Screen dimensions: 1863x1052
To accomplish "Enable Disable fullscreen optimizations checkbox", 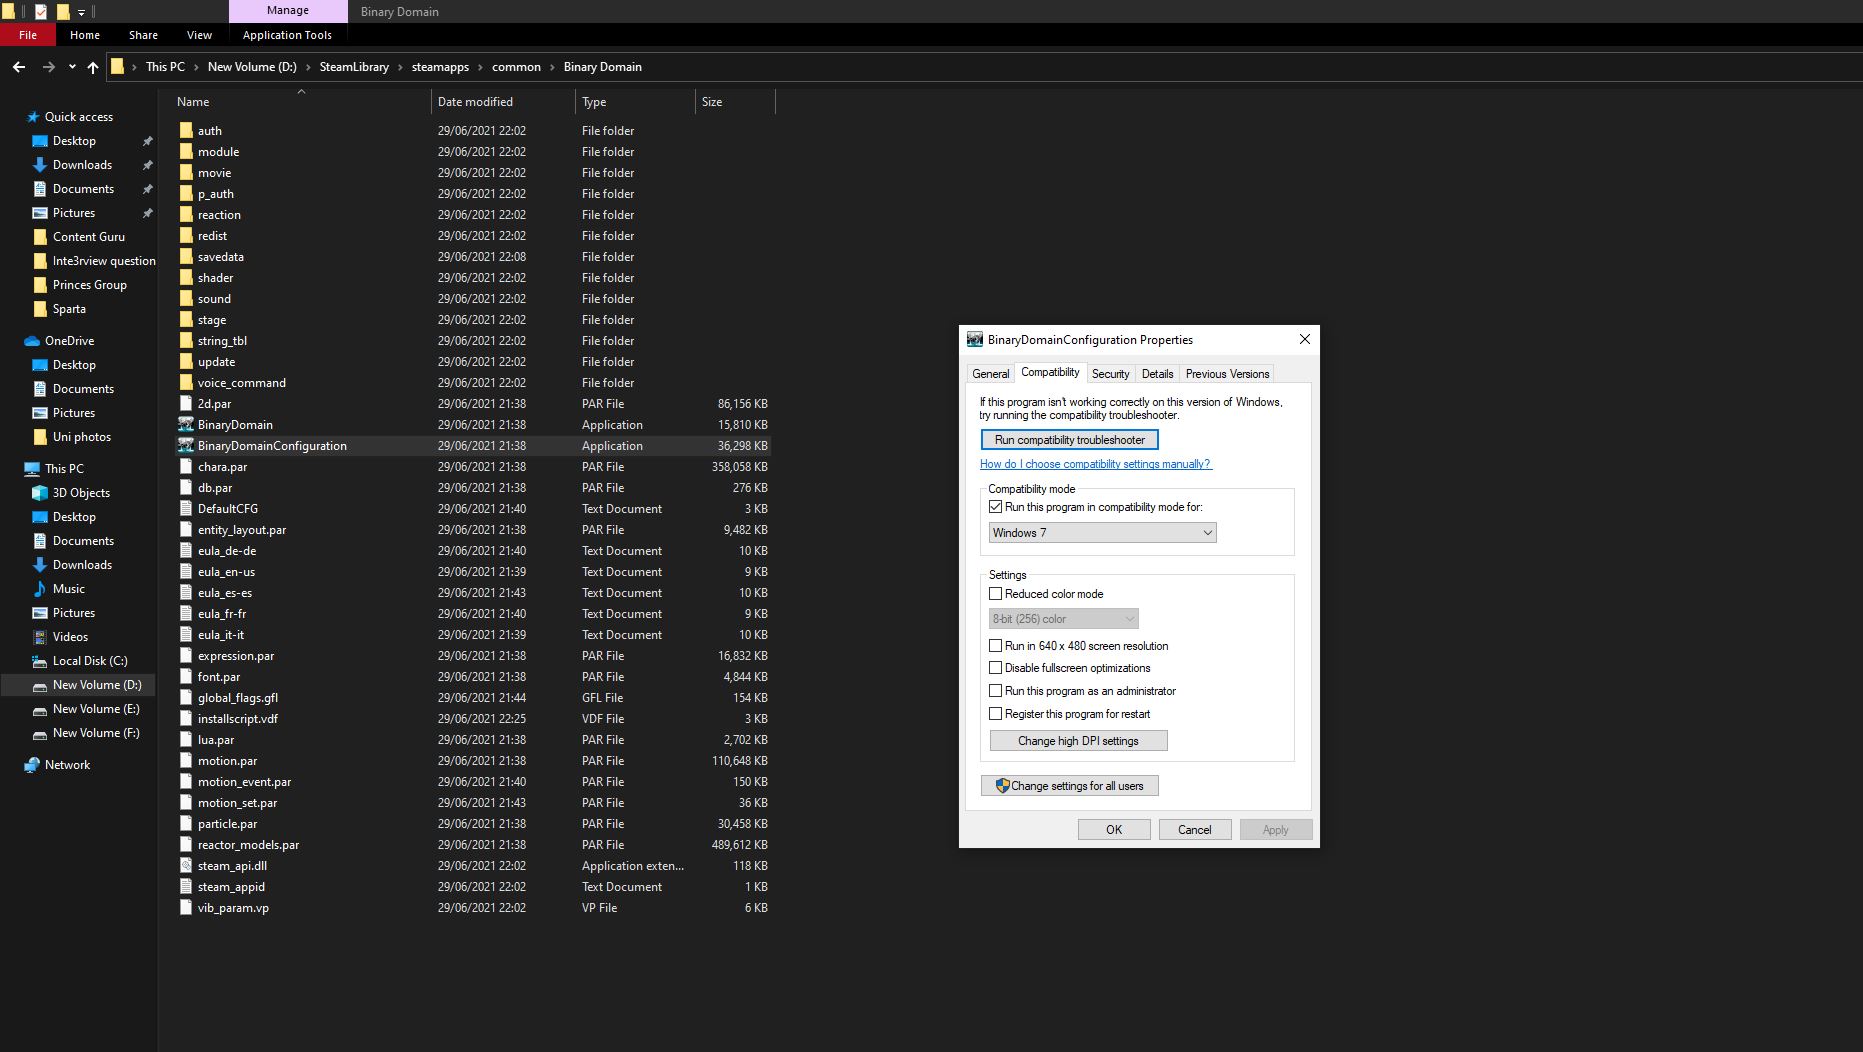I will point(996,668).
